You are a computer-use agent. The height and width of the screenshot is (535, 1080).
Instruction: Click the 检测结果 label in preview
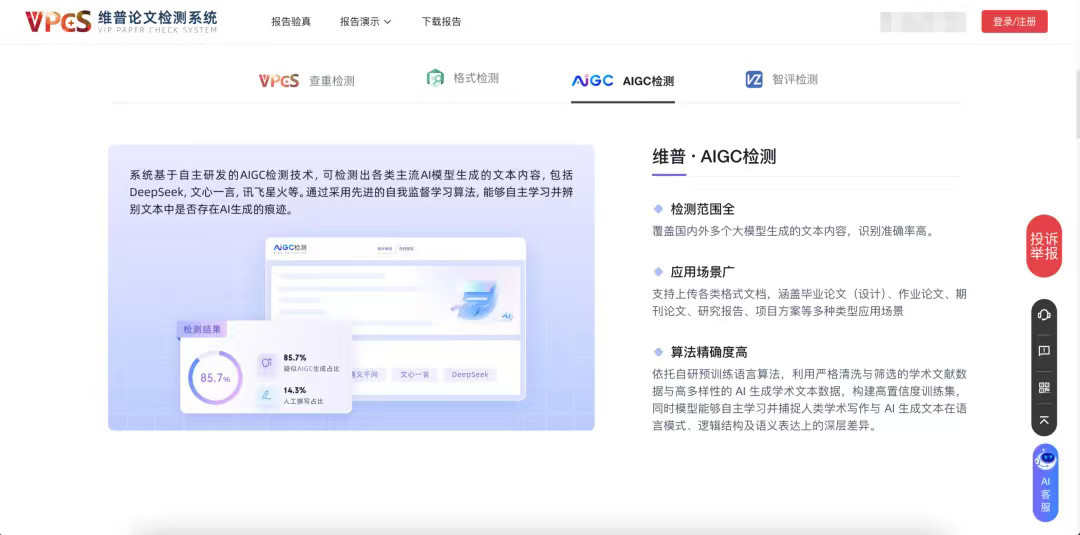coord(202,330)
